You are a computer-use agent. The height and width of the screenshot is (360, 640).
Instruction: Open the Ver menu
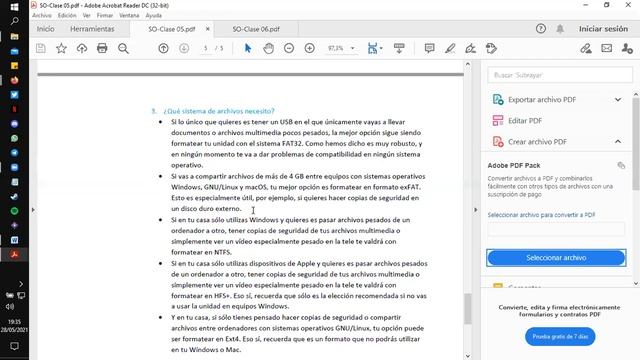(x=87, y=16)
